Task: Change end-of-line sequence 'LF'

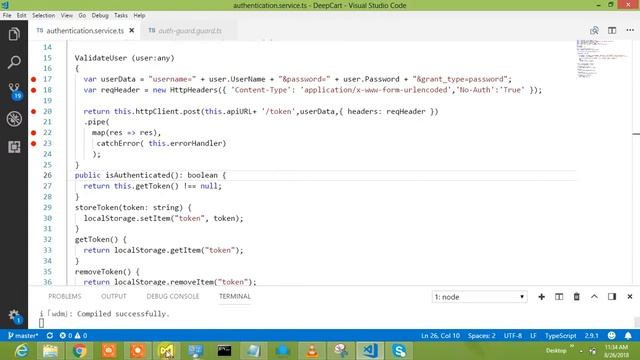Action: [533, 336]
